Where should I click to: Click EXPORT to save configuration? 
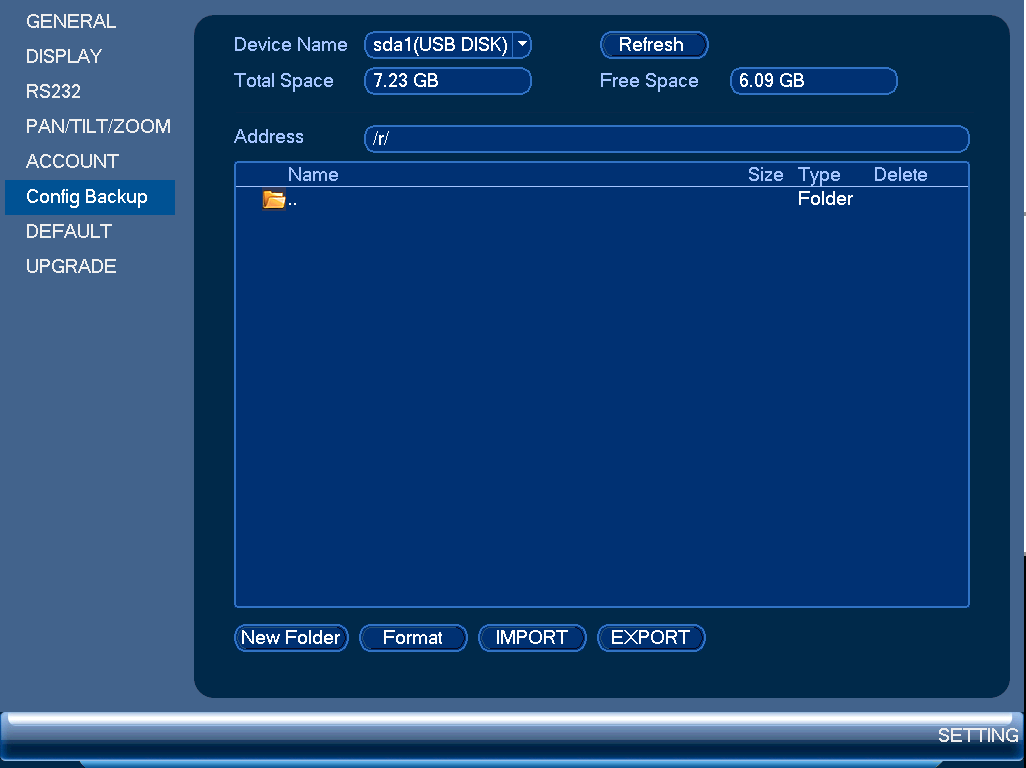(x=651, y=638)
